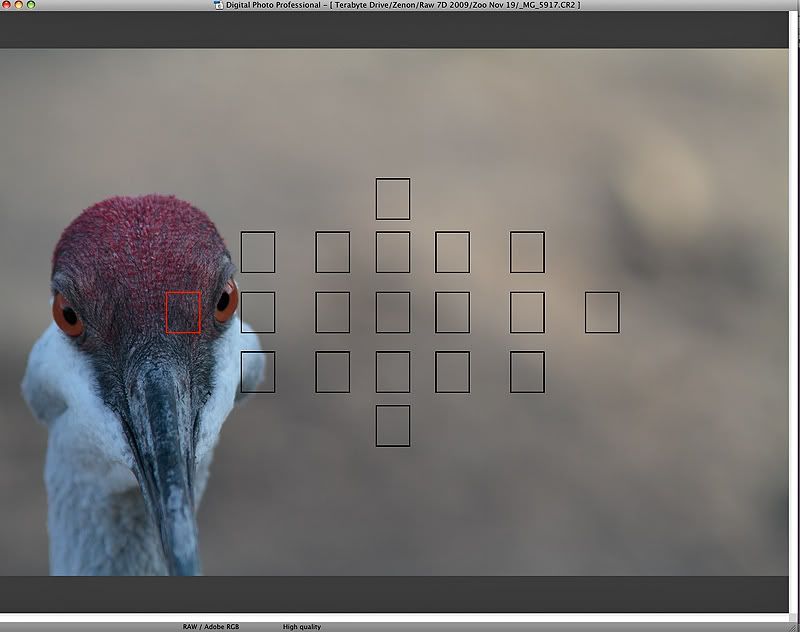The width and height of the screenshot is (800, 632).
Task: Click the top-row rightmost AF point of five
Action: (527, 252)
